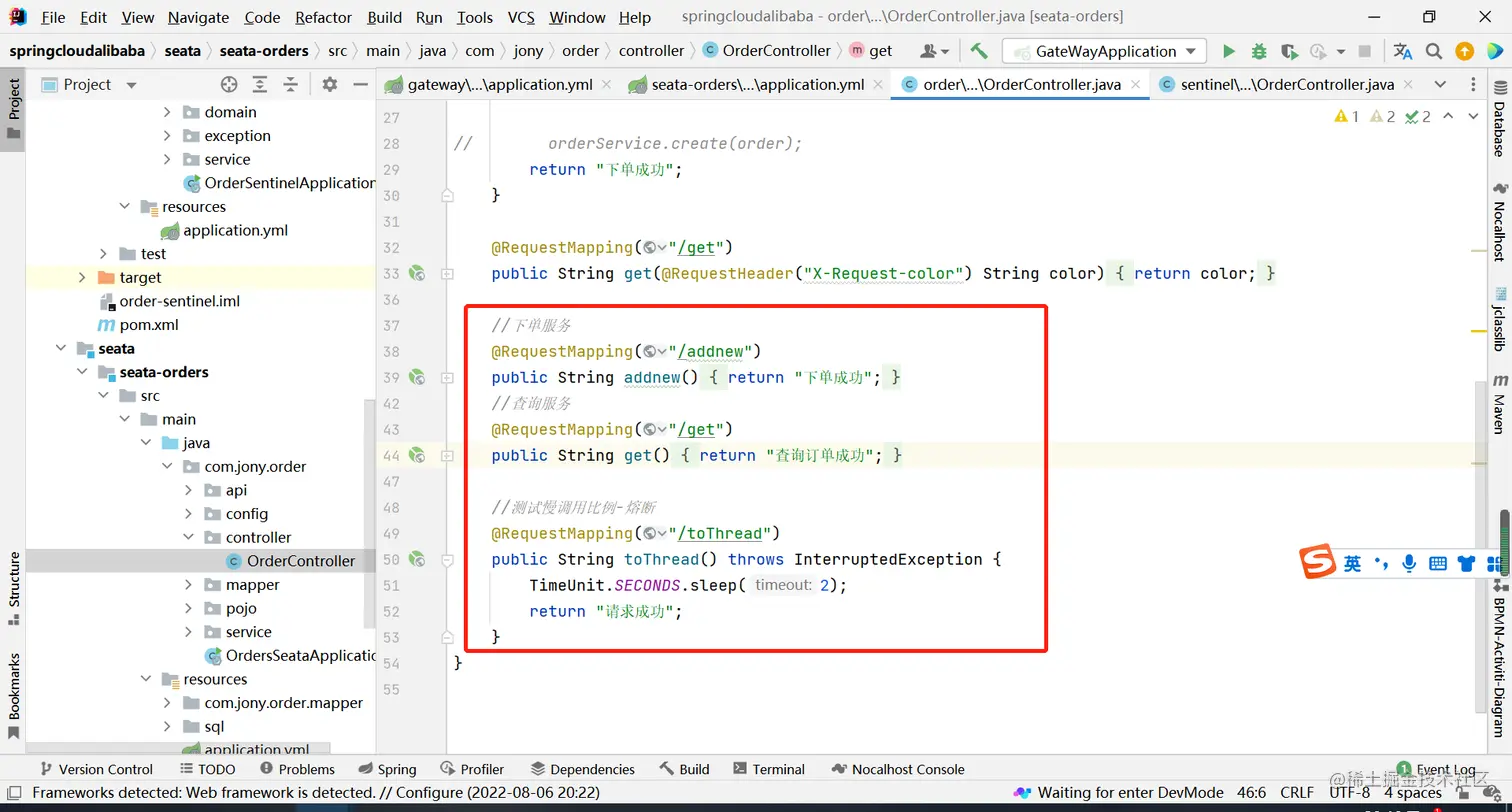Start debugging with the green bug icon
This screenshot has width=1512, height=812.
1259,51
